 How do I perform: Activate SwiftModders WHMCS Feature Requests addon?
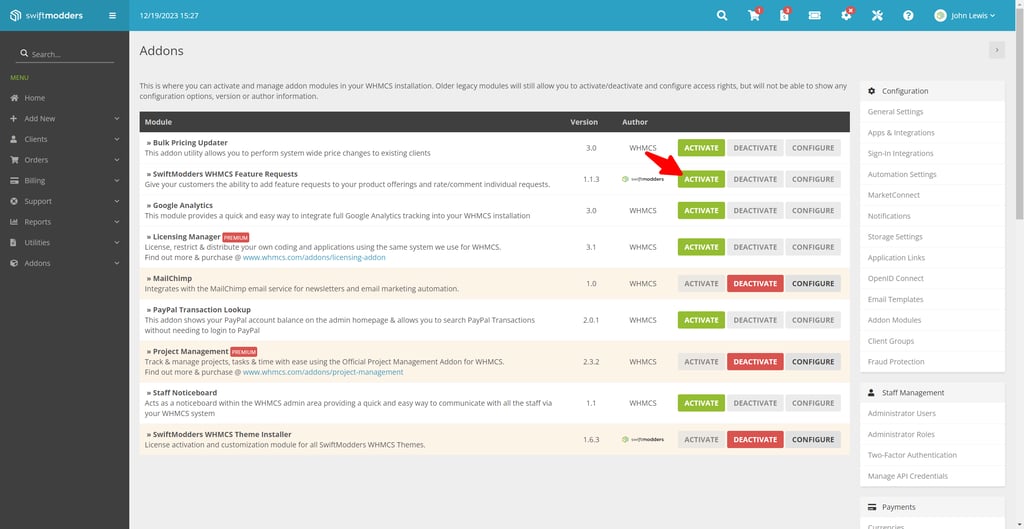(701, 179)
